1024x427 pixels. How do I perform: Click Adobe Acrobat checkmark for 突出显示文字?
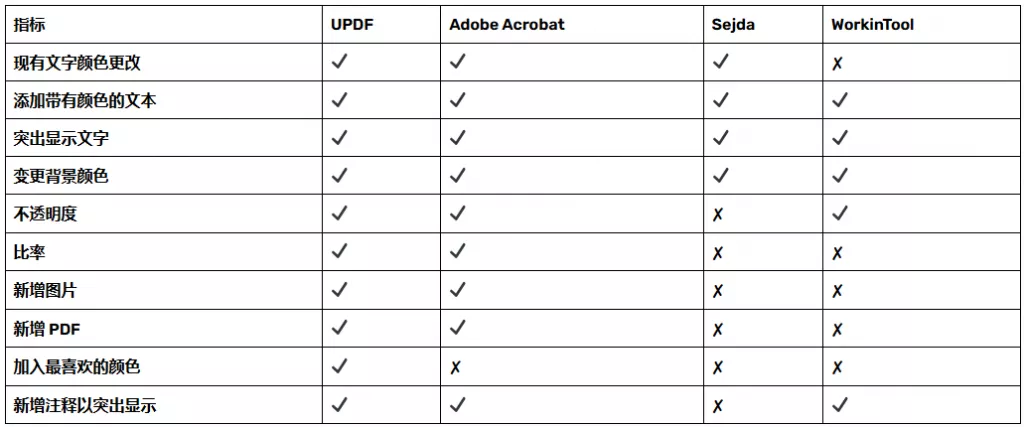point(458,138)
